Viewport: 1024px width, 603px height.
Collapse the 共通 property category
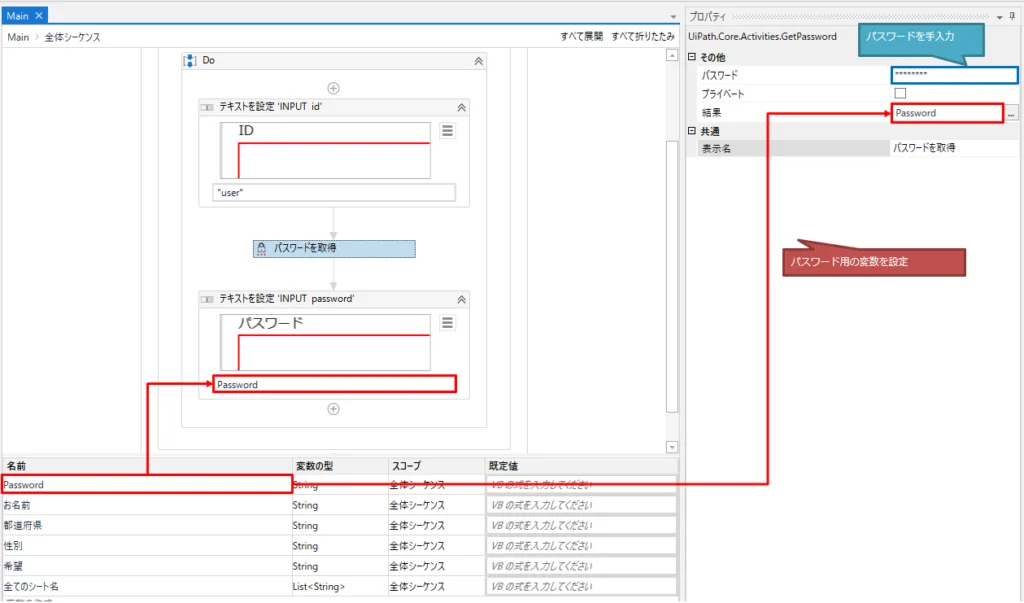692,131
